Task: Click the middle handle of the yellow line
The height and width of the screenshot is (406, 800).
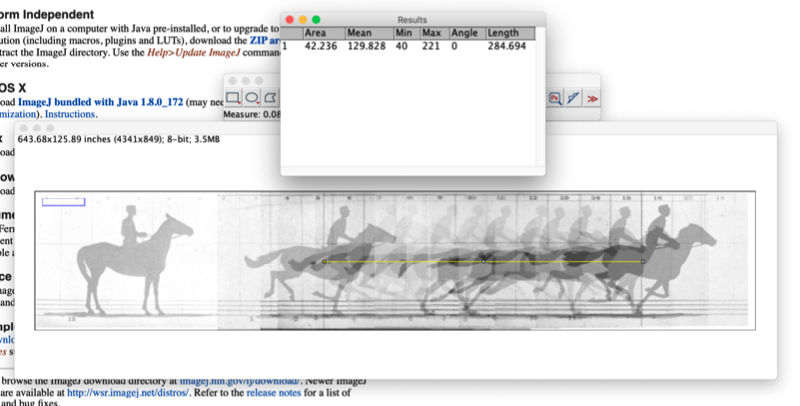Action: [x=484, y=262]
